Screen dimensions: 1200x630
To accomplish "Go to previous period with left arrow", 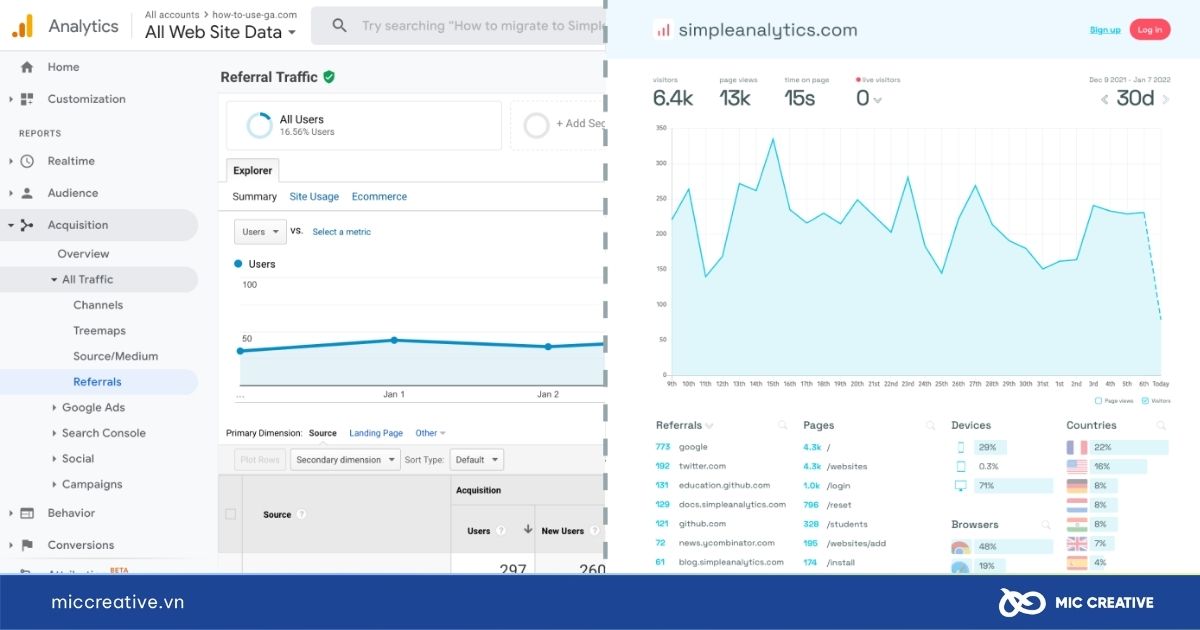I will pos(1105,99).
